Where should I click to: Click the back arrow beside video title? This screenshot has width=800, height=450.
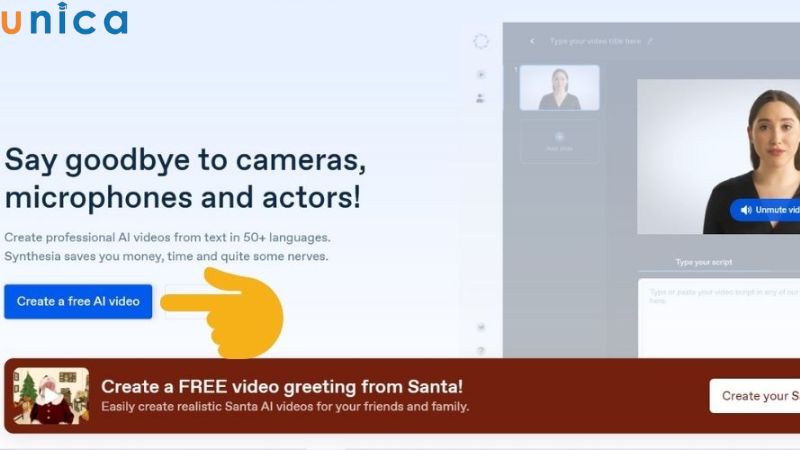coord(532,41)
